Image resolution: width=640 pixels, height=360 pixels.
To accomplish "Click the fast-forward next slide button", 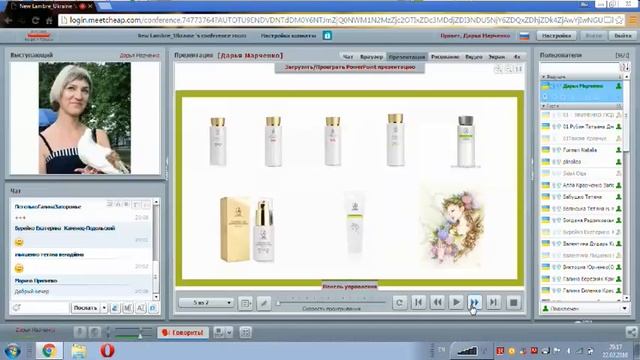I will tap(474, 302).
